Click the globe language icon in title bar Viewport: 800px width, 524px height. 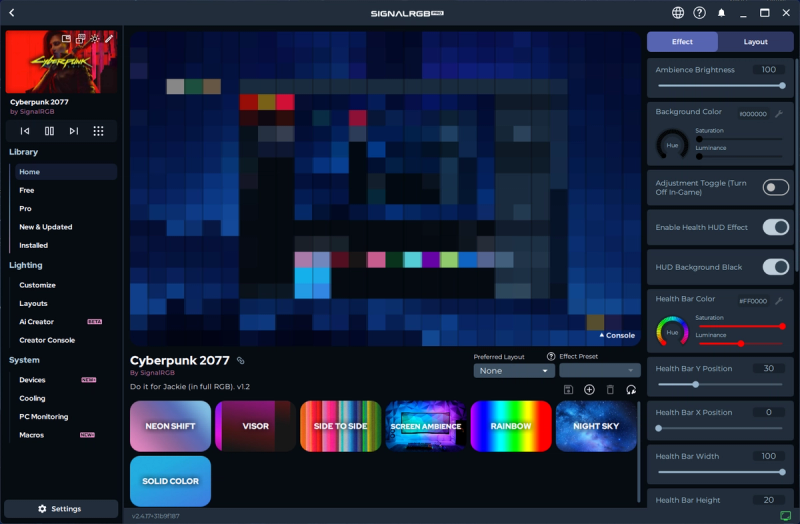pos(678,13)
